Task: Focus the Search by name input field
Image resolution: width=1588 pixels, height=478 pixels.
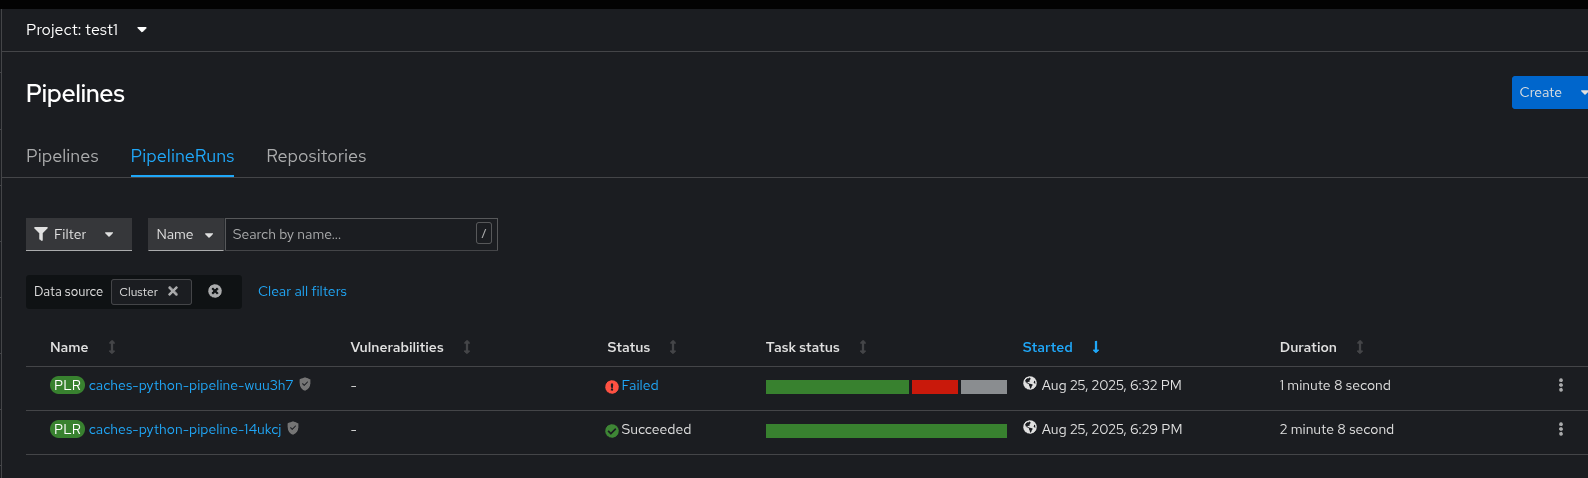Action: click(x=350, y=234)
